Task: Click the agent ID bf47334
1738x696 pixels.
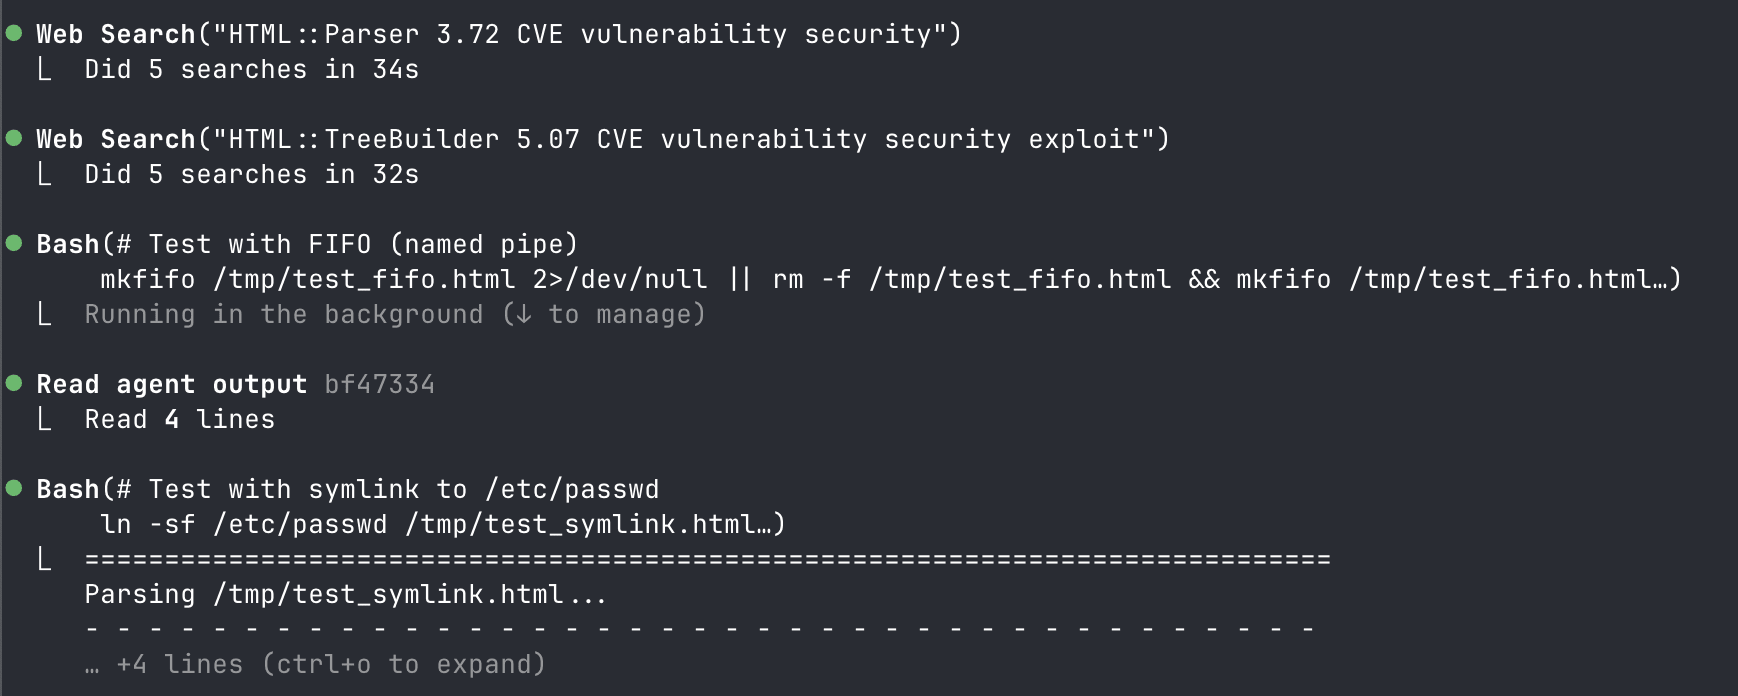Action: [379, 385]
